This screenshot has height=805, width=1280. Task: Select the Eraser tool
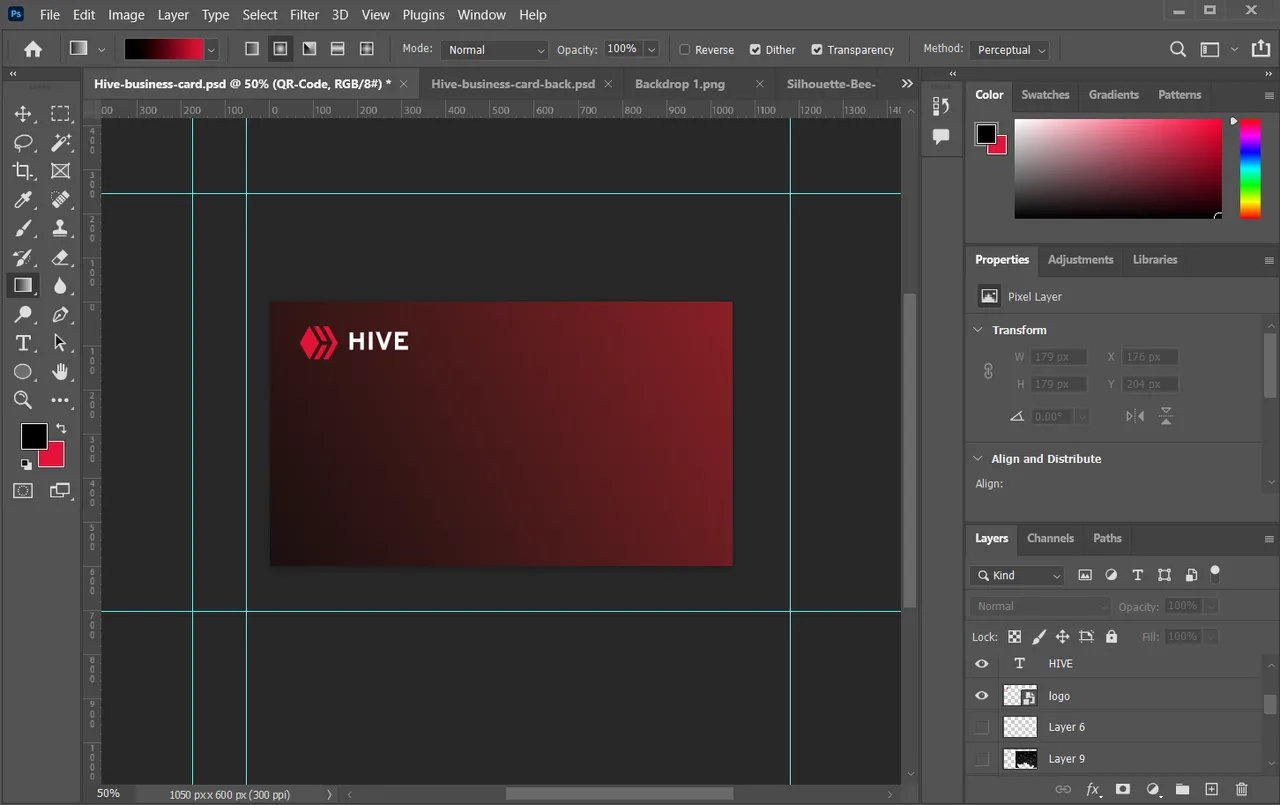(61, 257)
